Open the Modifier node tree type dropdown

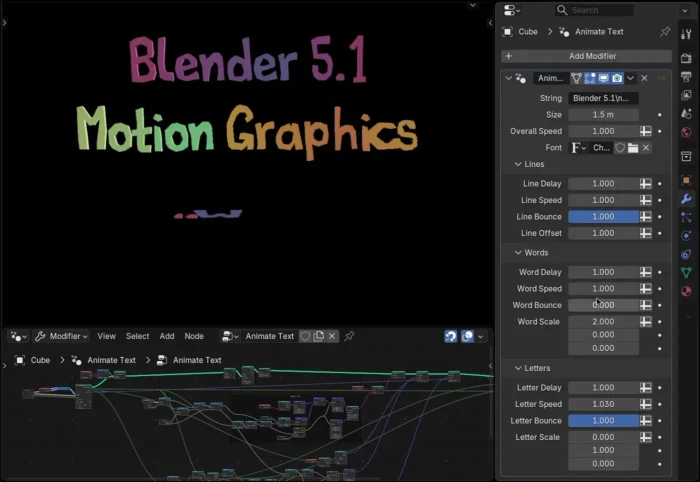[x=61, y=336]
